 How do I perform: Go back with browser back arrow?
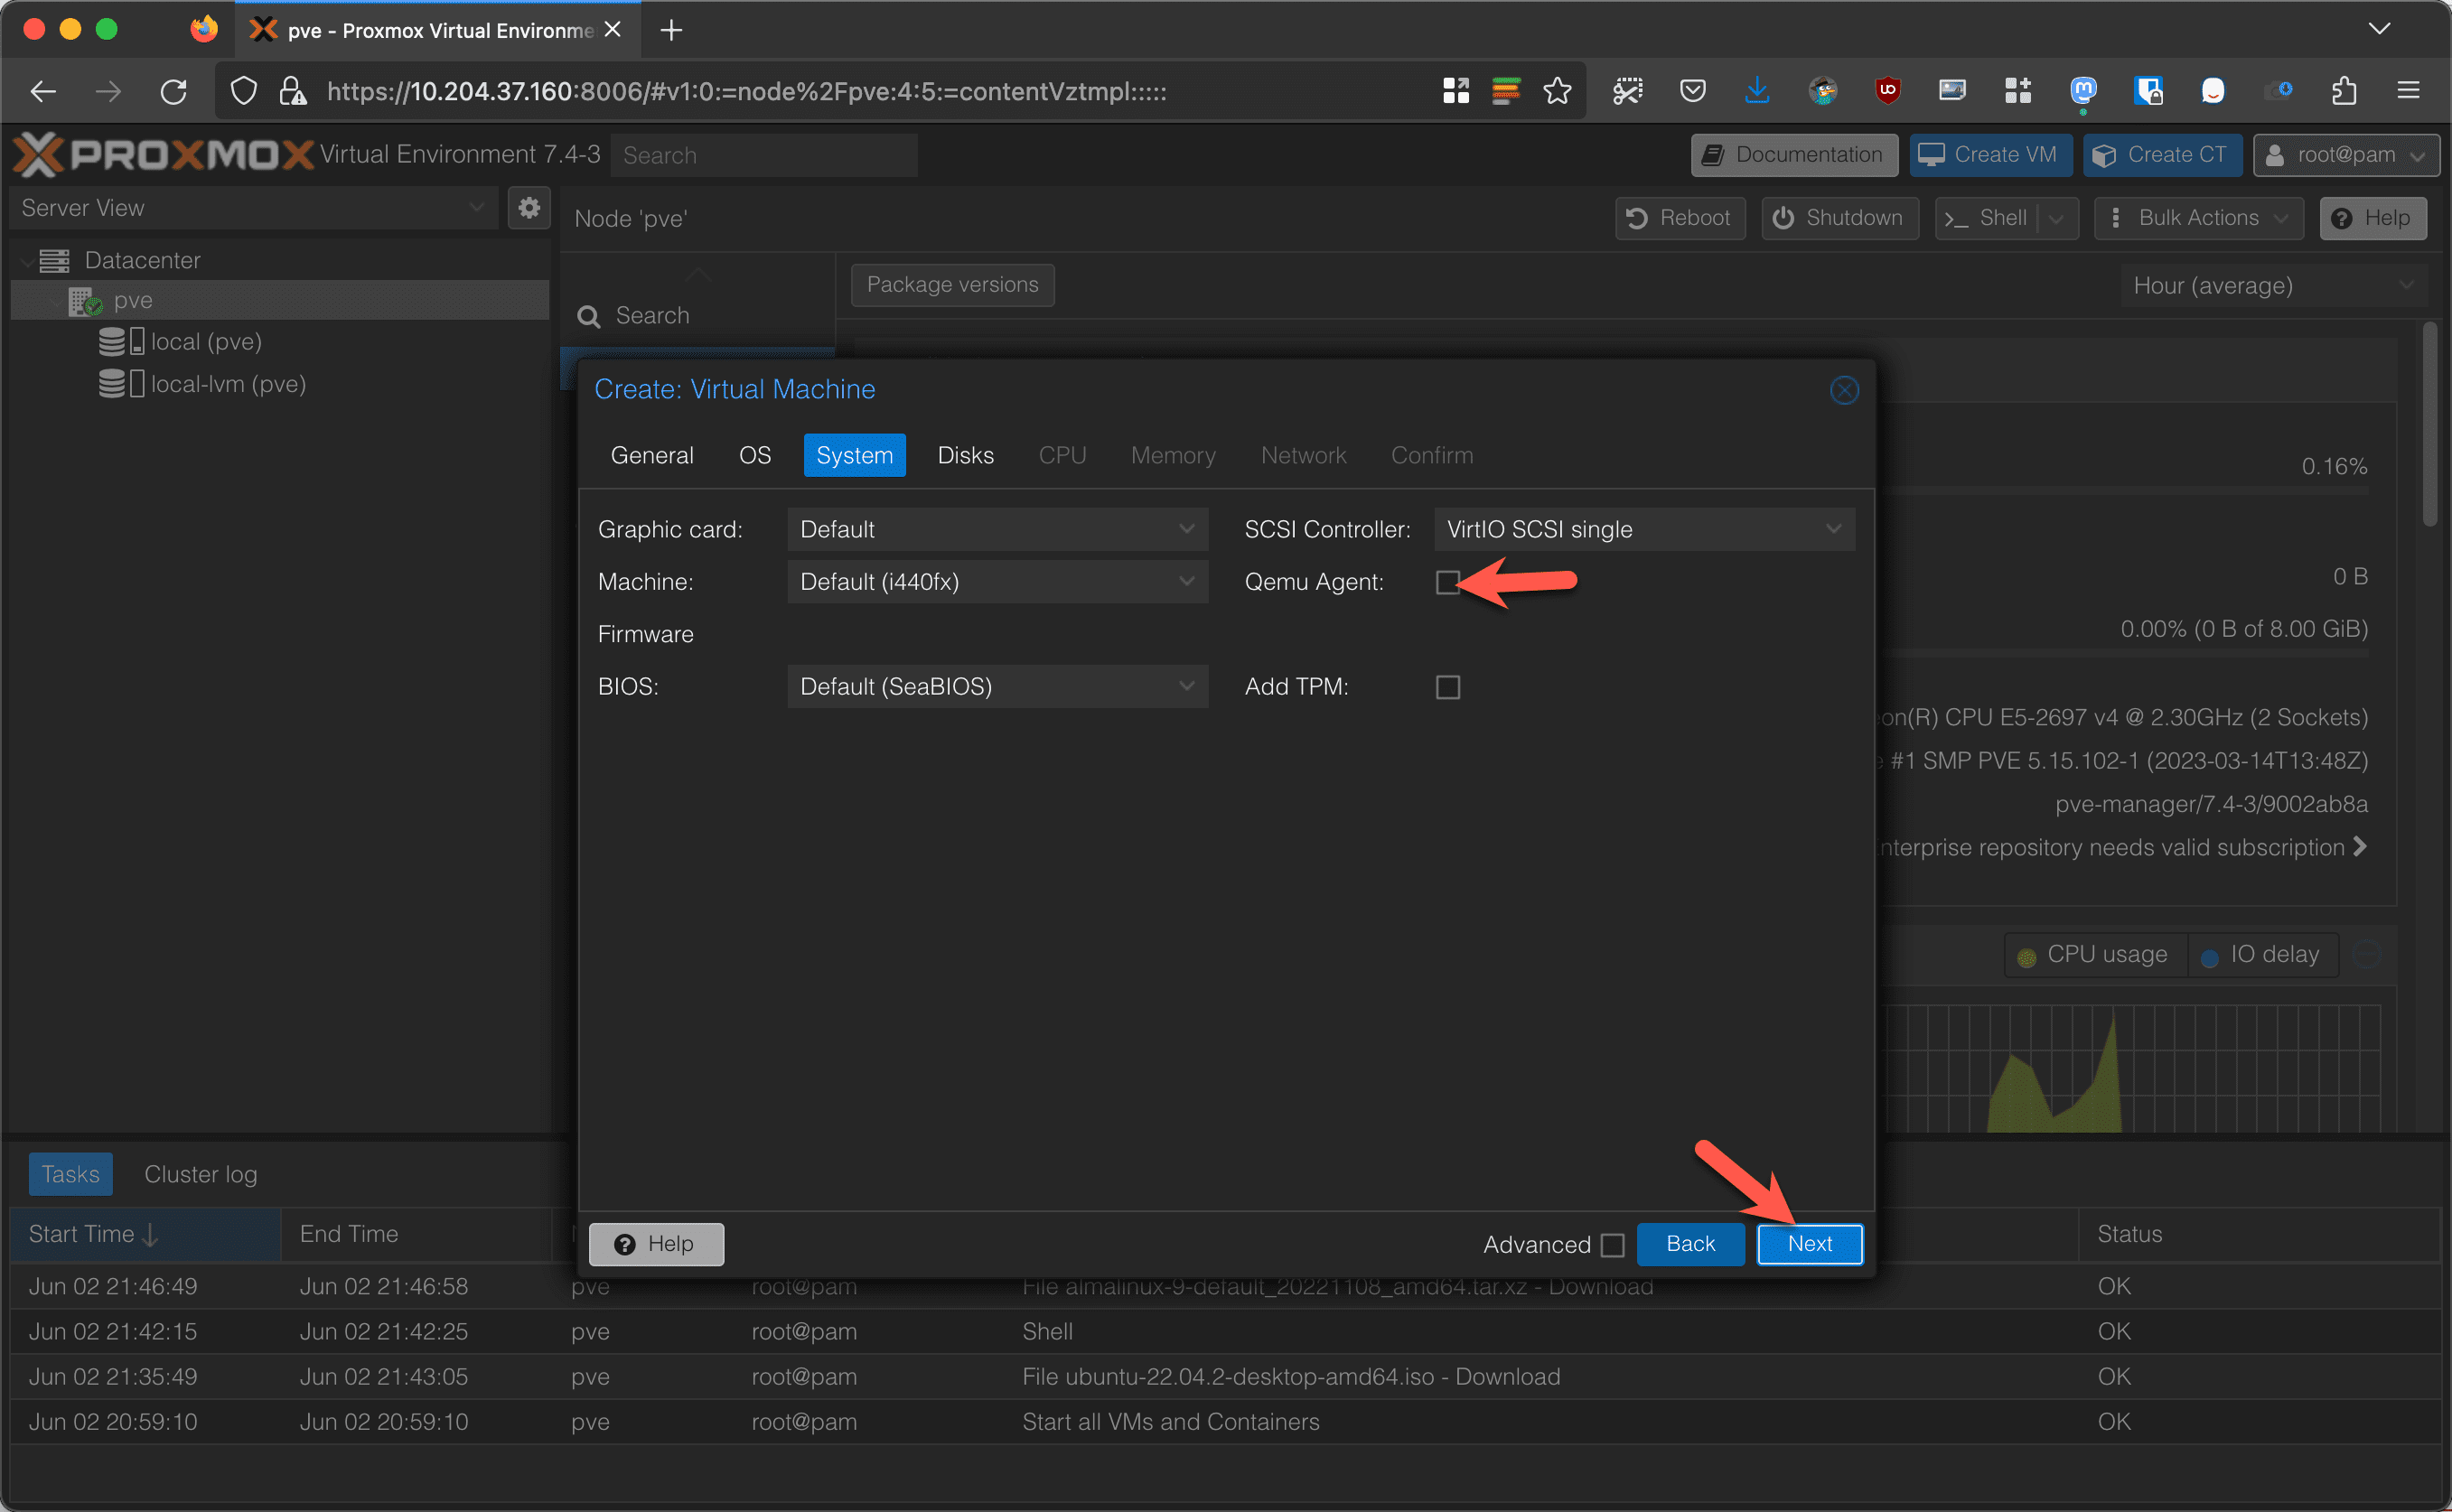click(x=43, y=92)
